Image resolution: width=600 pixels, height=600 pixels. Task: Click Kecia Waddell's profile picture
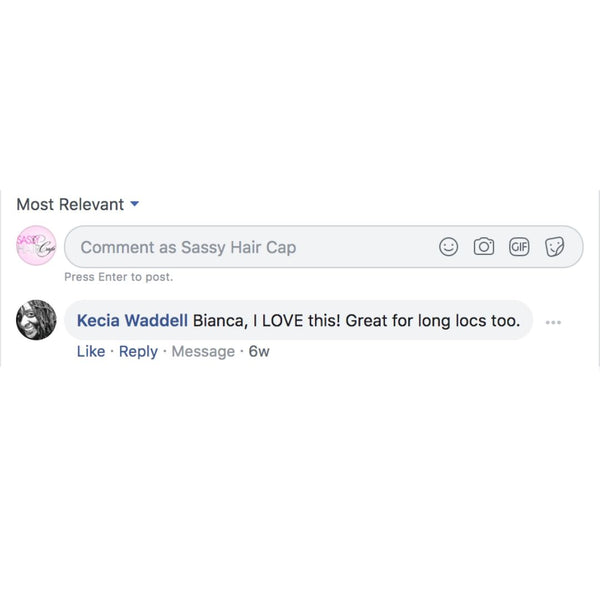click(x=37, y=320)
